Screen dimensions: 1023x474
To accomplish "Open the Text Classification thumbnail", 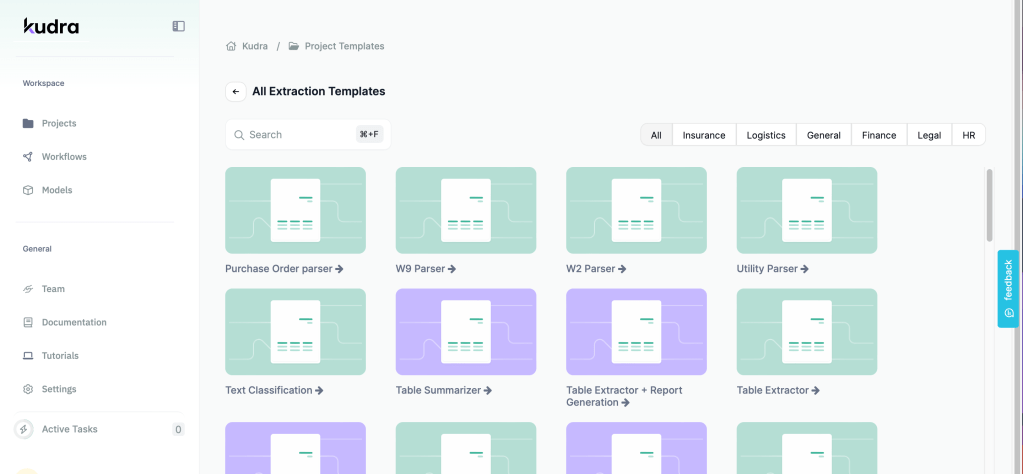I will coord(296,332).
